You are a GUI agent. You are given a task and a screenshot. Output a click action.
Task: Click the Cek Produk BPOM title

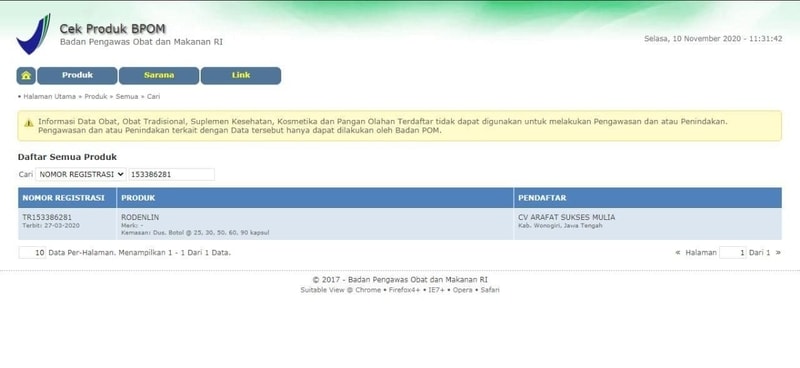pos(112,29)
